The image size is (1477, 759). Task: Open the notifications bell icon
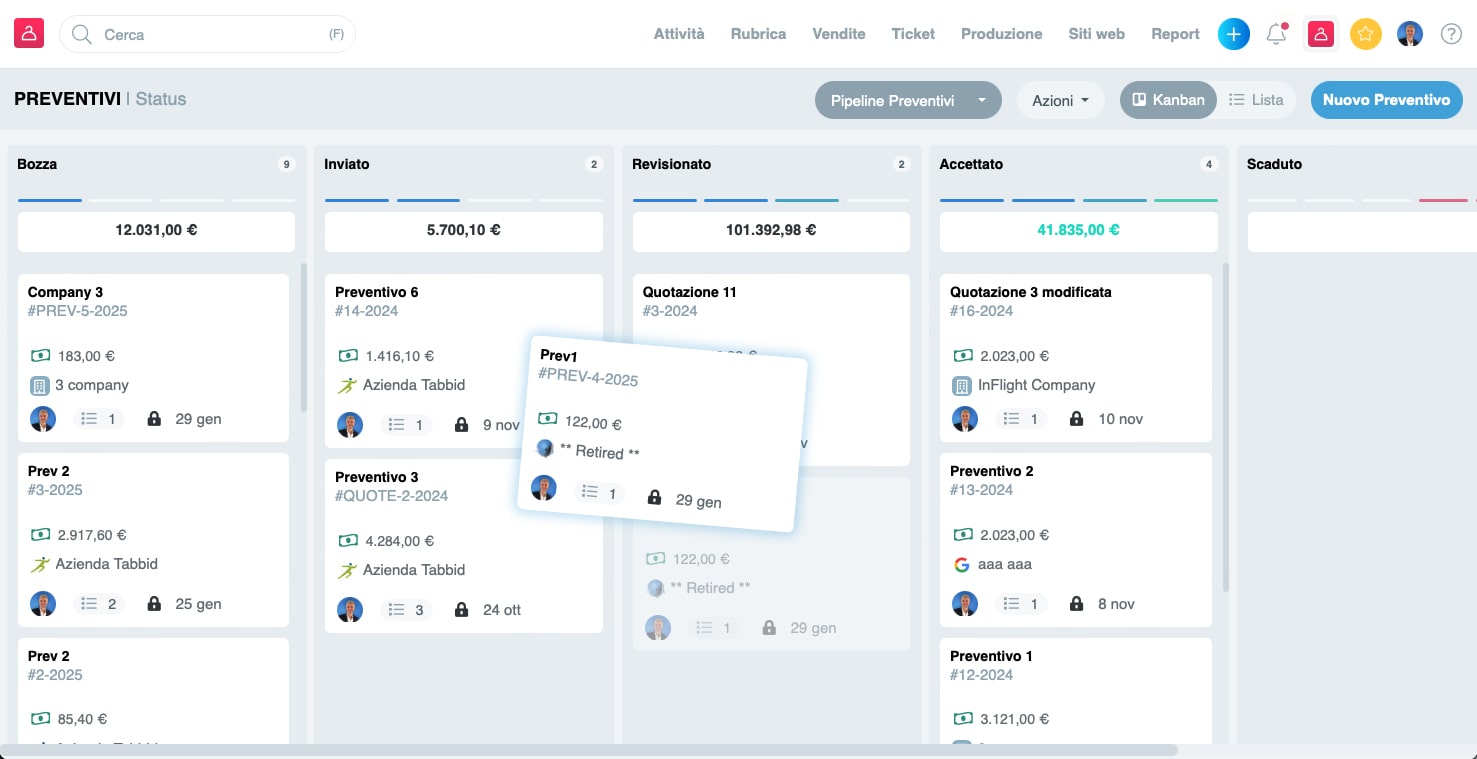(x=1276, y=33)
